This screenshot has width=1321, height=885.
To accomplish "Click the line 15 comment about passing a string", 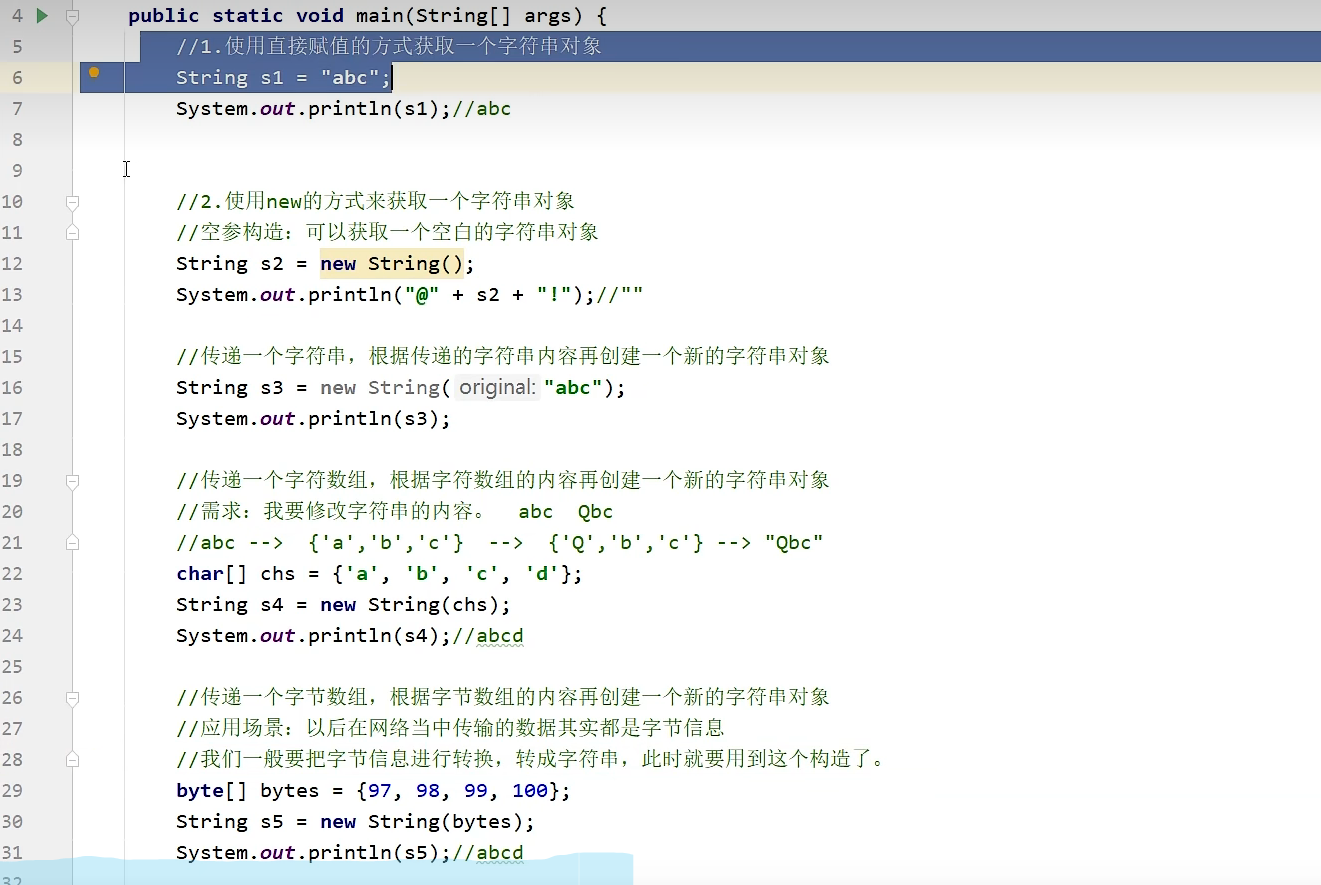I will coord(503,357).
